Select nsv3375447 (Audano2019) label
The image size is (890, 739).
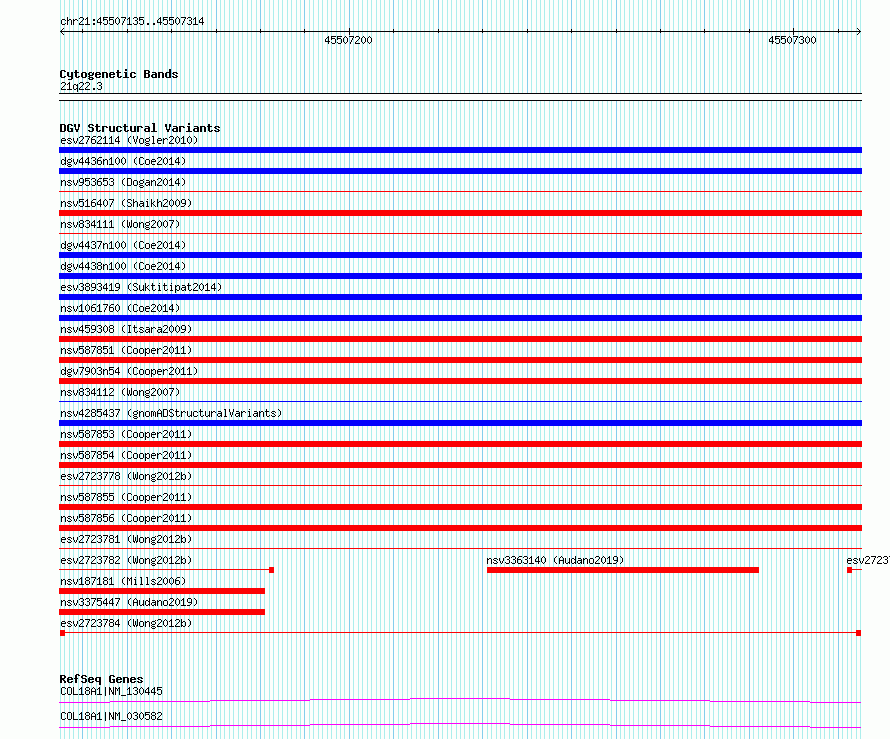129,602
